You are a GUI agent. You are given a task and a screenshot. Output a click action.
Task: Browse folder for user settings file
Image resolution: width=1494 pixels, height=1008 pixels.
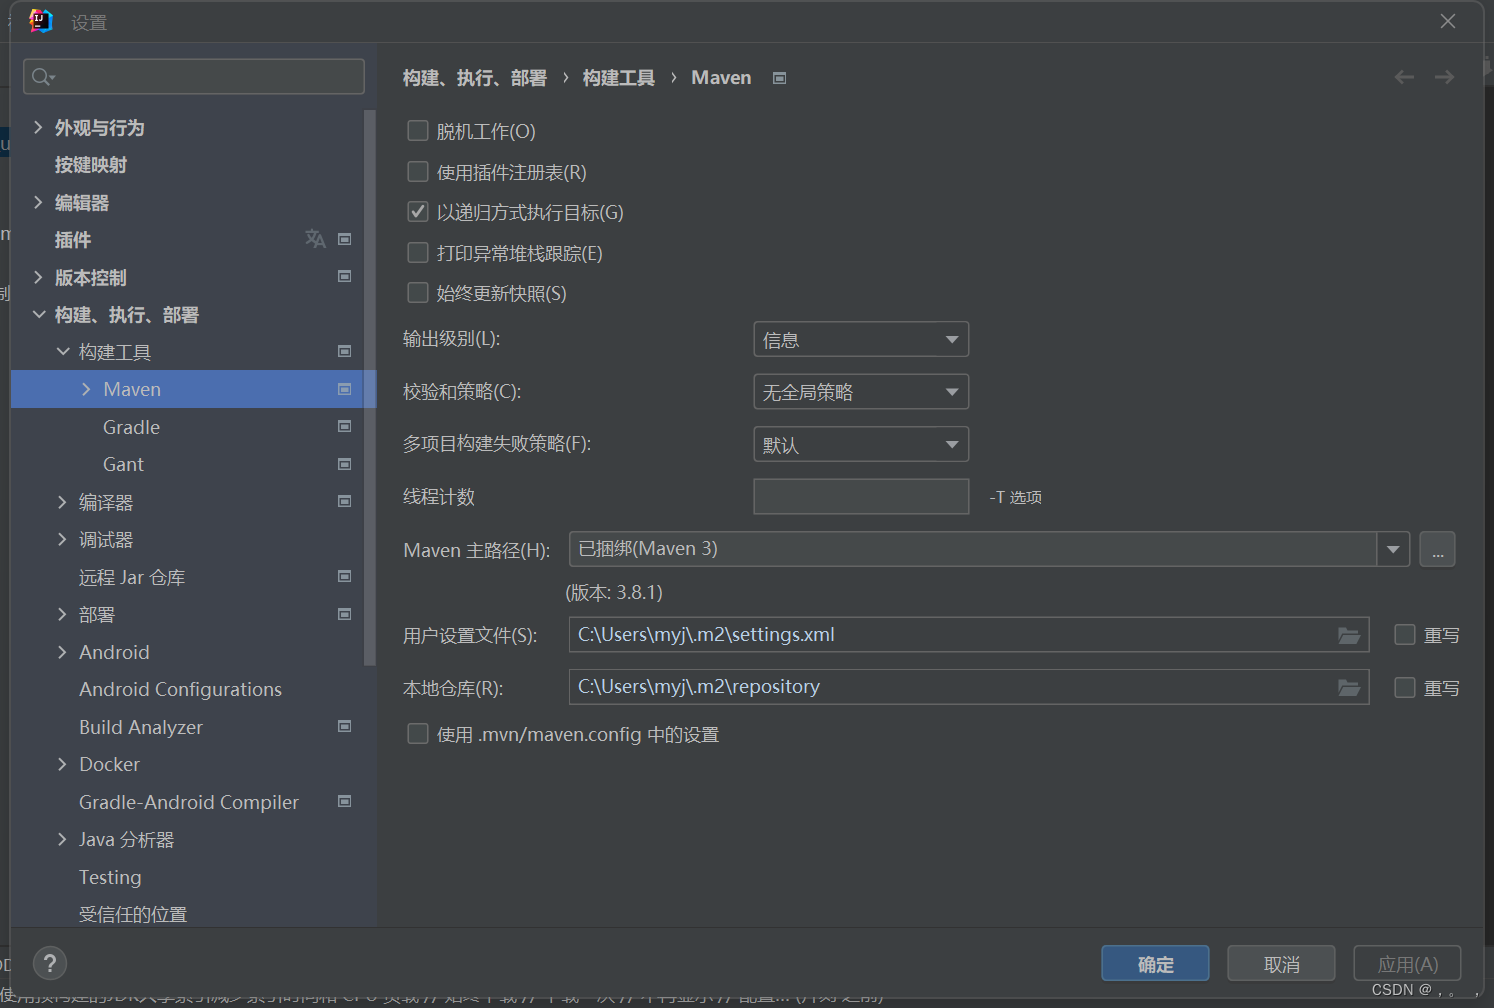[1349, 635]
